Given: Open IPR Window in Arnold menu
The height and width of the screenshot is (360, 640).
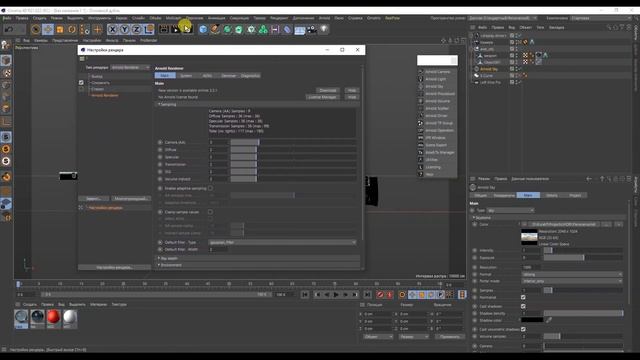Looking at the screenshot, I should (435, 138).
